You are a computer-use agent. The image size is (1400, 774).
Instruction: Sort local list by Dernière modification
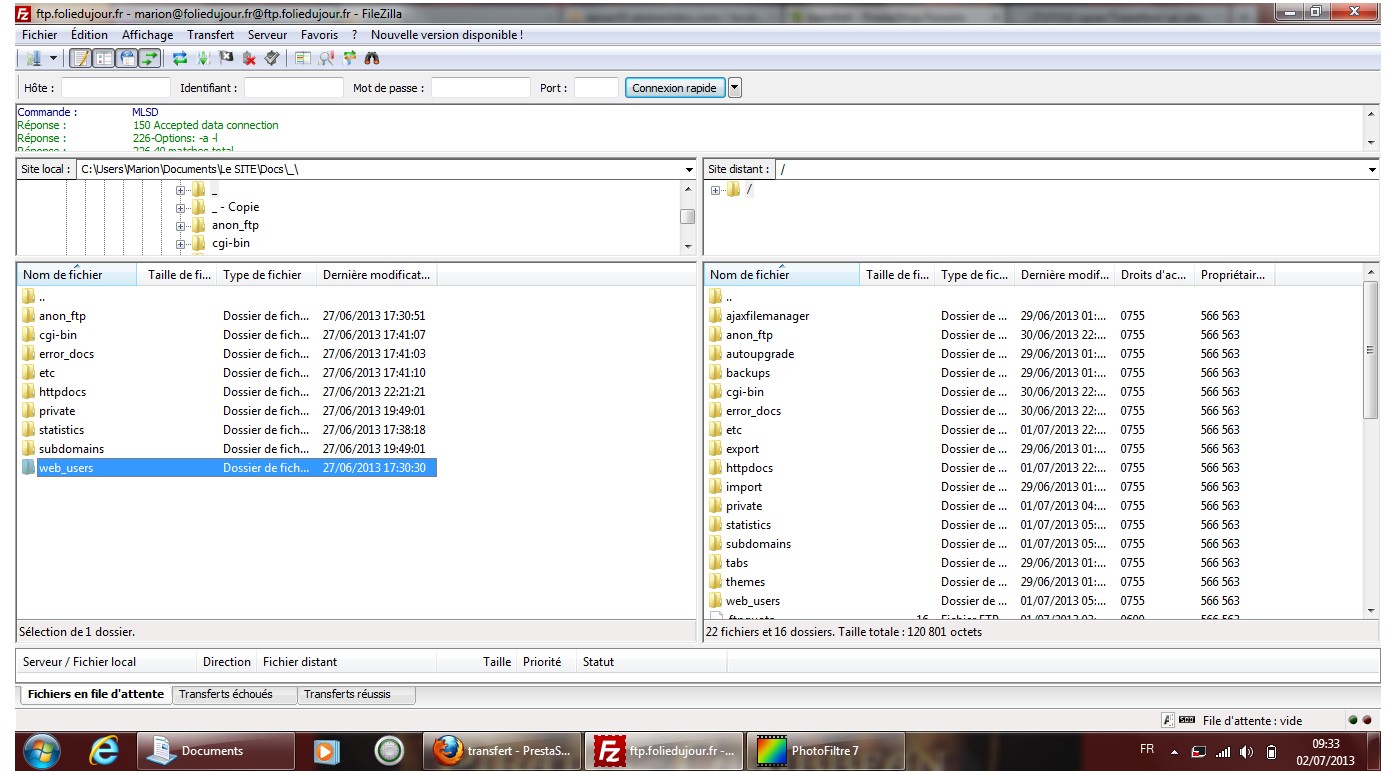377,275
